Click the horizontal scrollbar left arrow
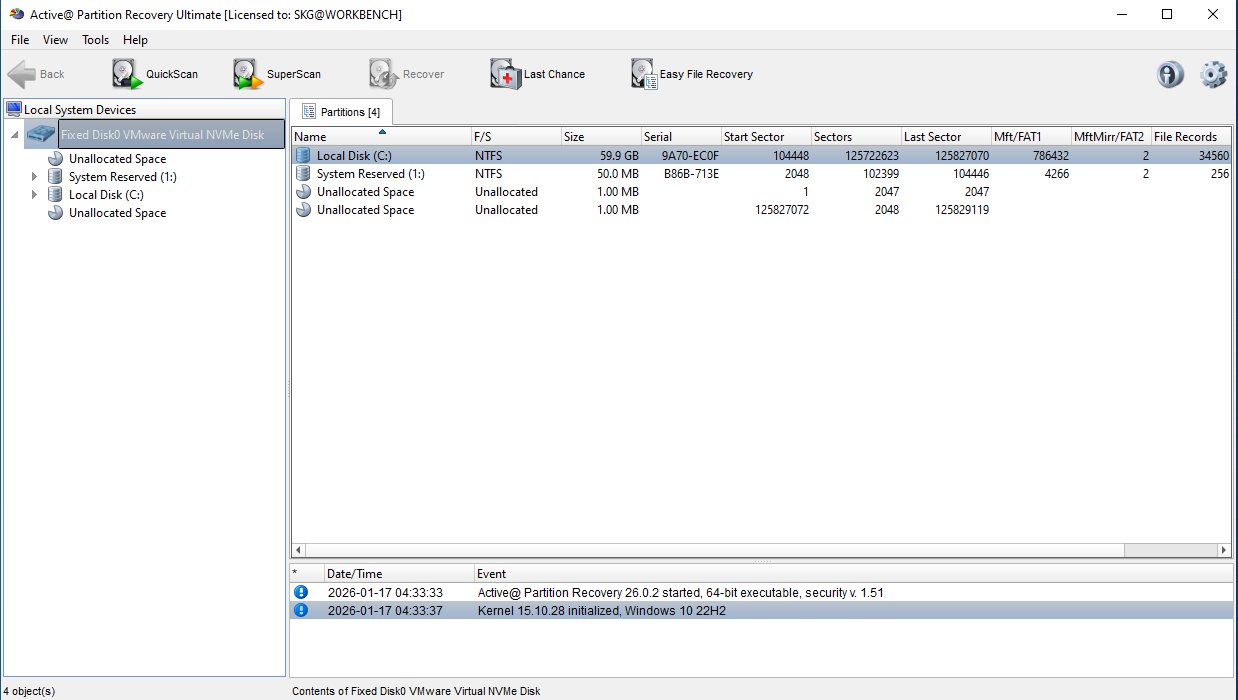This screenshot has width=1238, height=700. 299,550
